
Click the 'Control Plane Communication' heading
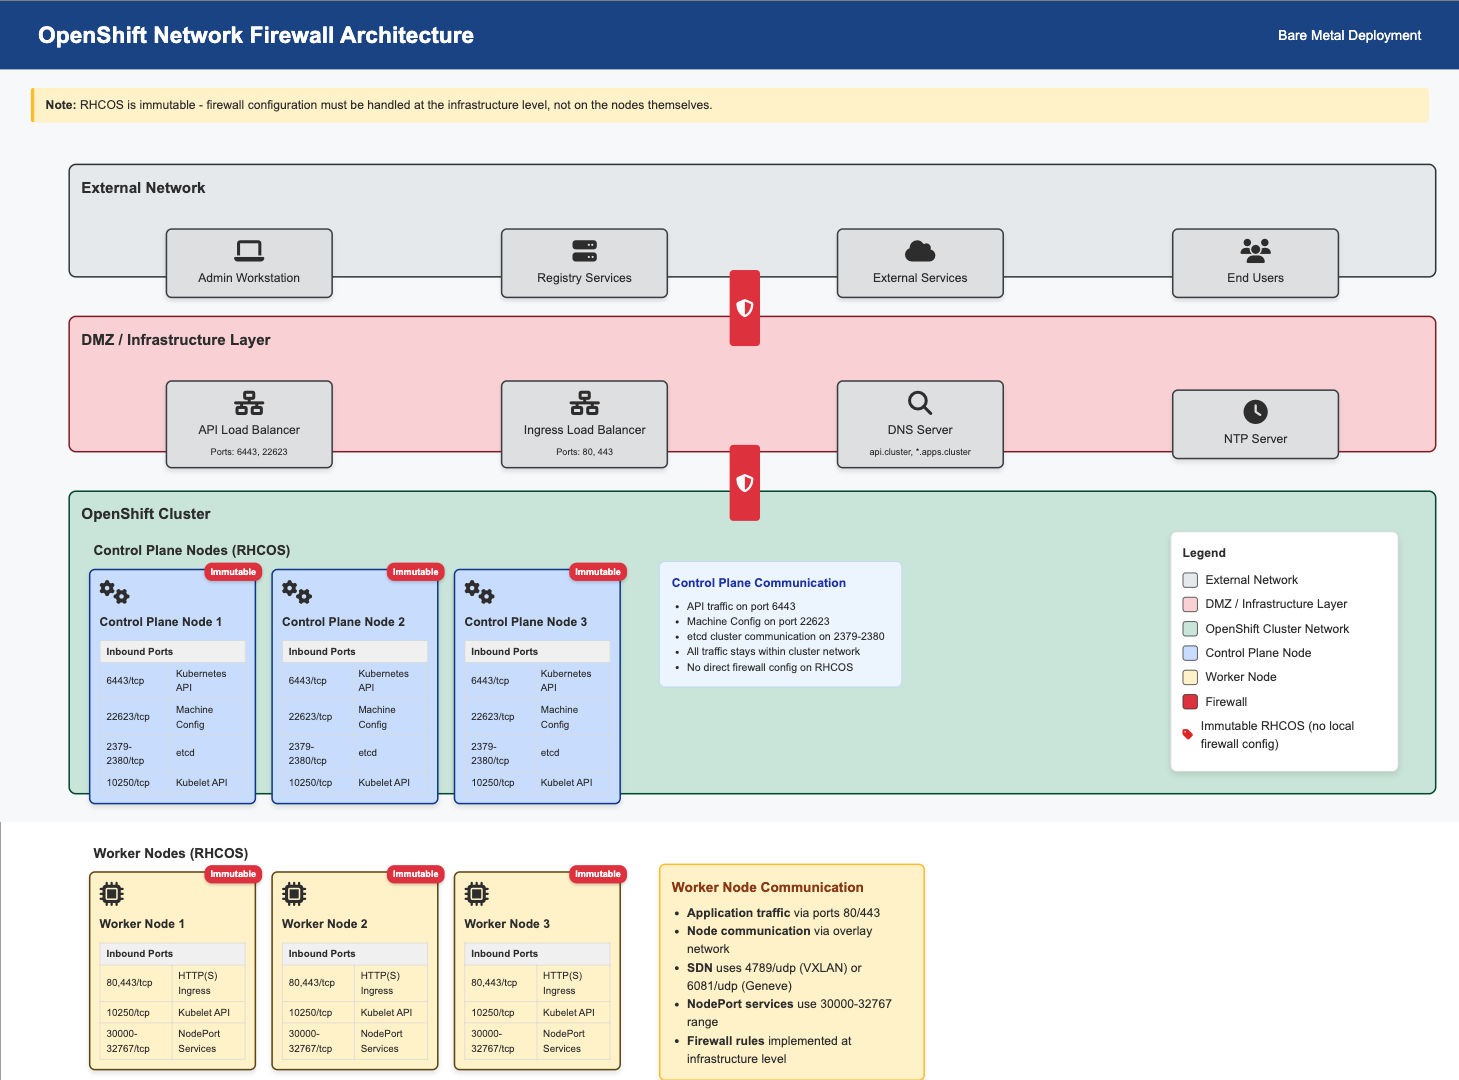759,583
